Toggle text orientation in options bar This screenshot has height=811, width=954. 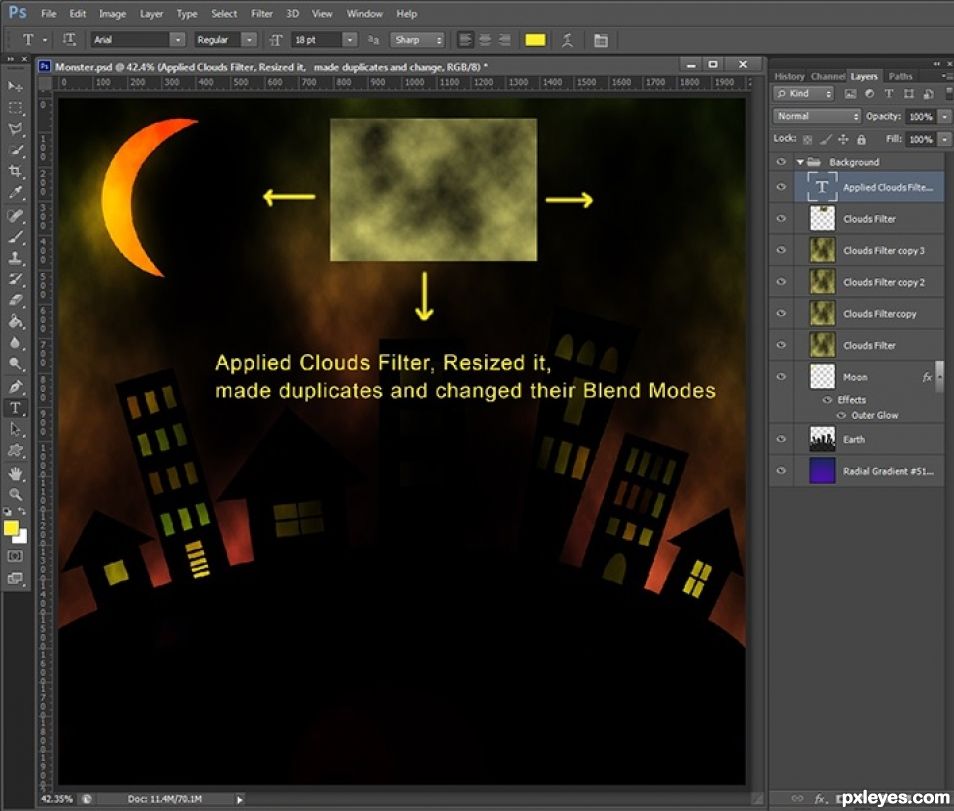tap(69, 40)
